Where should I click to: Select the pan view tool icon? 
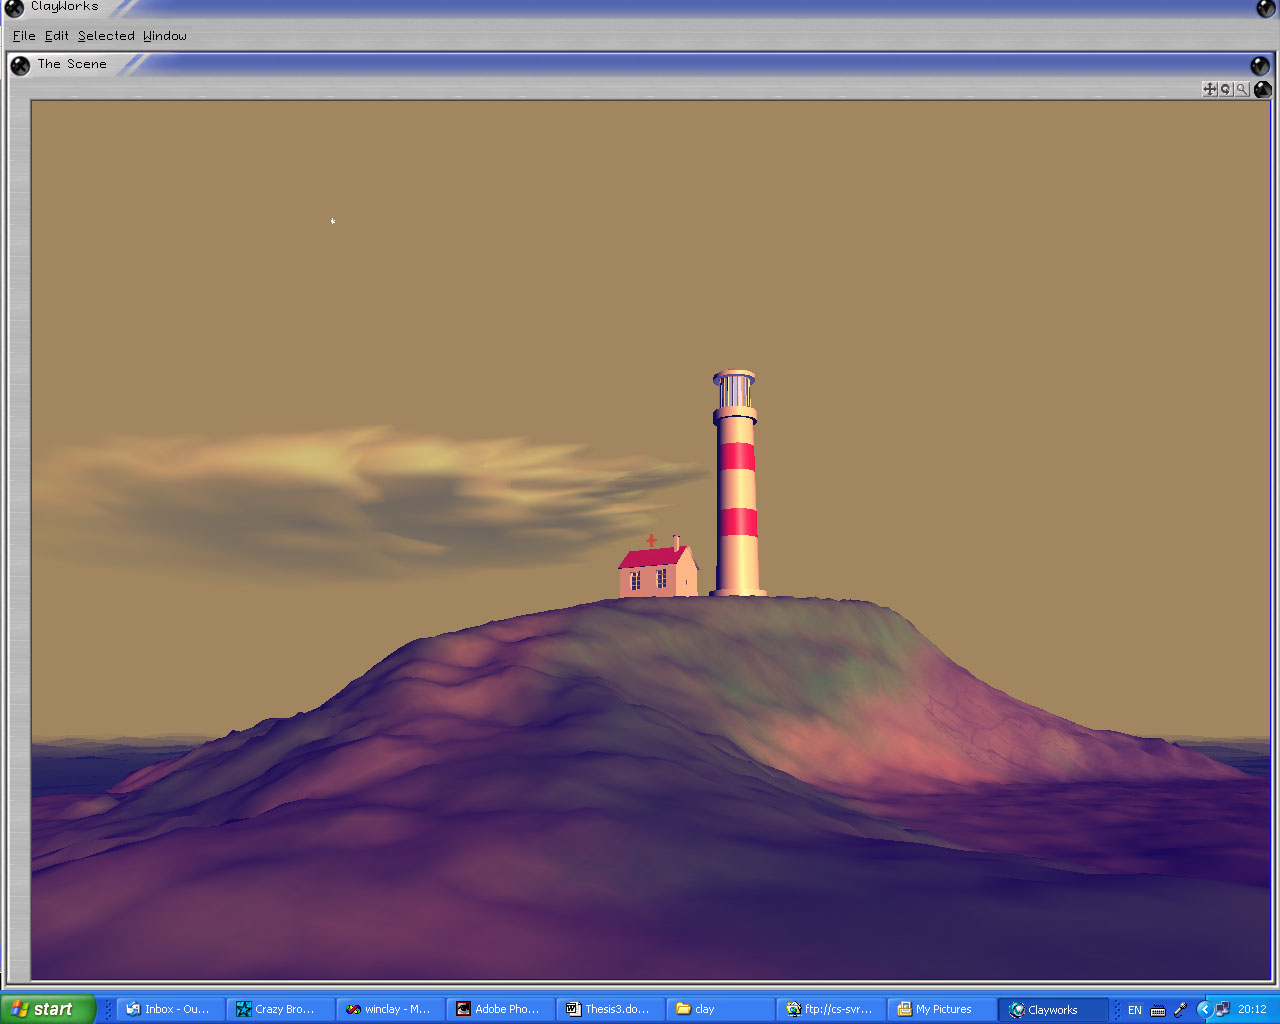click(1210, 89)
